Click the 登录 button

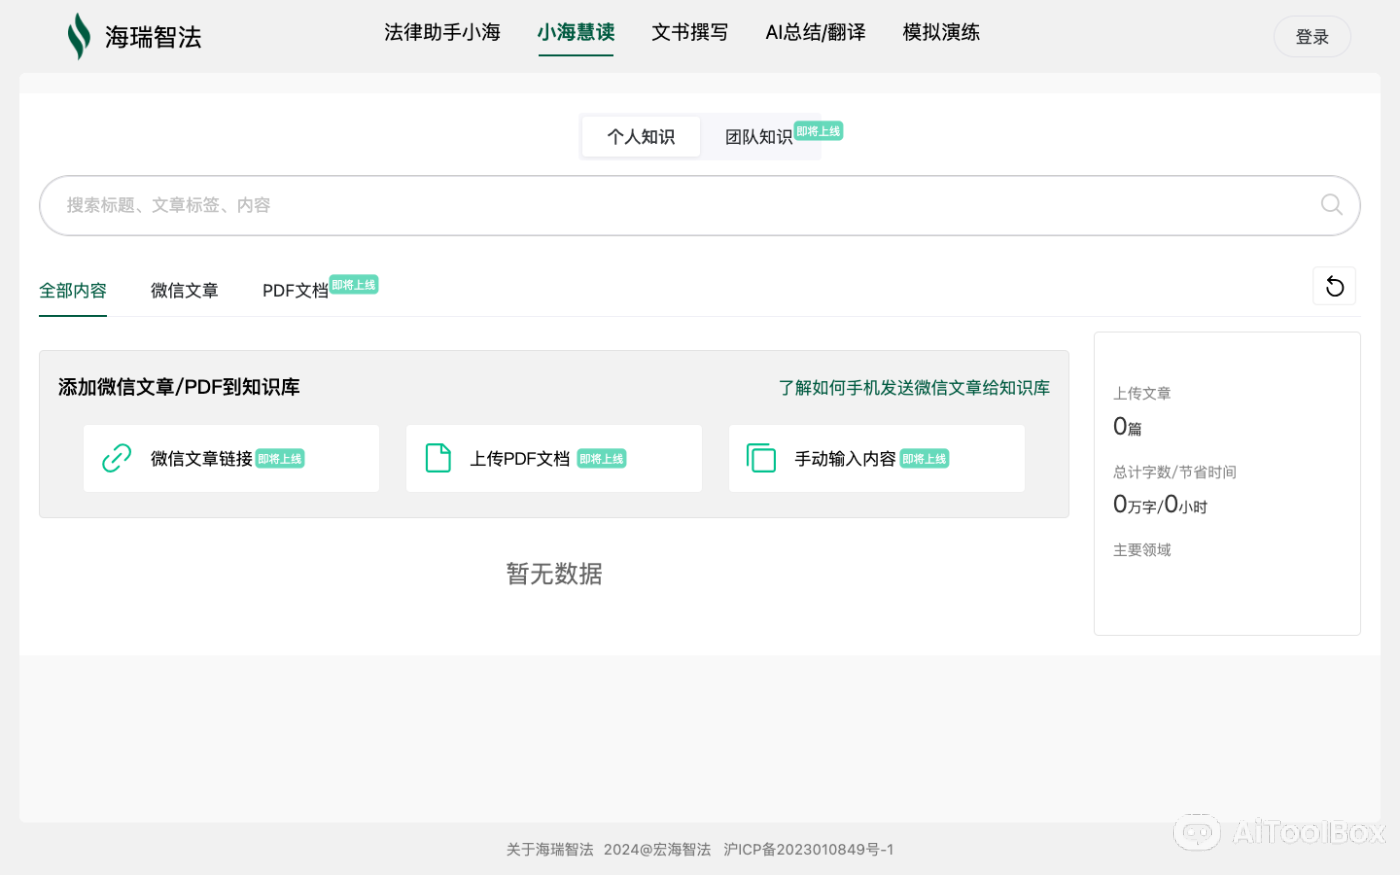(1311, 35)
